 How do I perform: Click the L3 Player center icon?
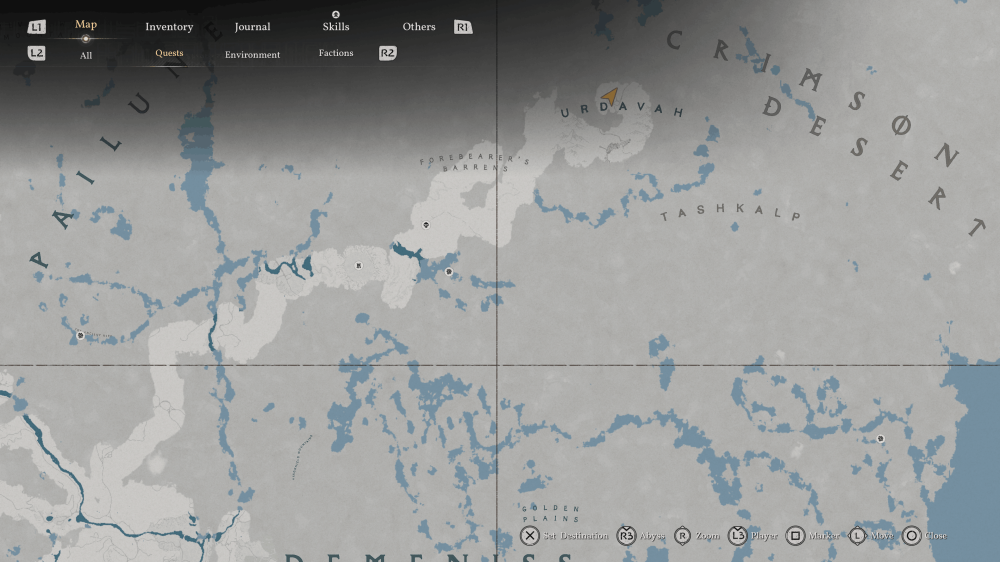tap(737, 536)
